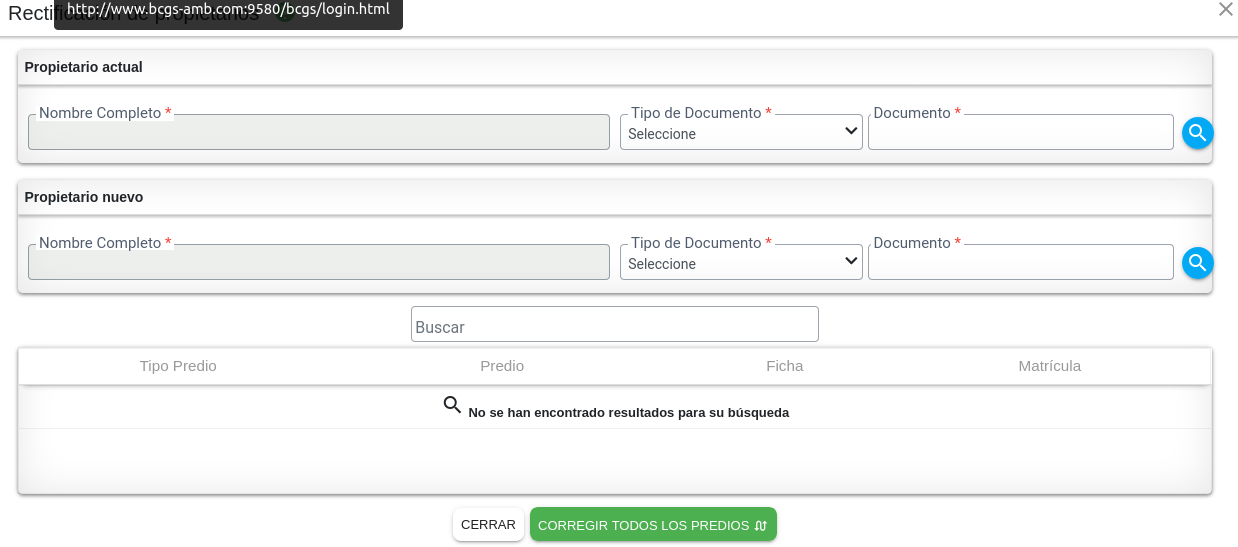Image resolution: width=1238 pixels, height=547 pixels.
Task: Open Tipo de Documento dropdown for Propietario nuevo
Action: 741,263
